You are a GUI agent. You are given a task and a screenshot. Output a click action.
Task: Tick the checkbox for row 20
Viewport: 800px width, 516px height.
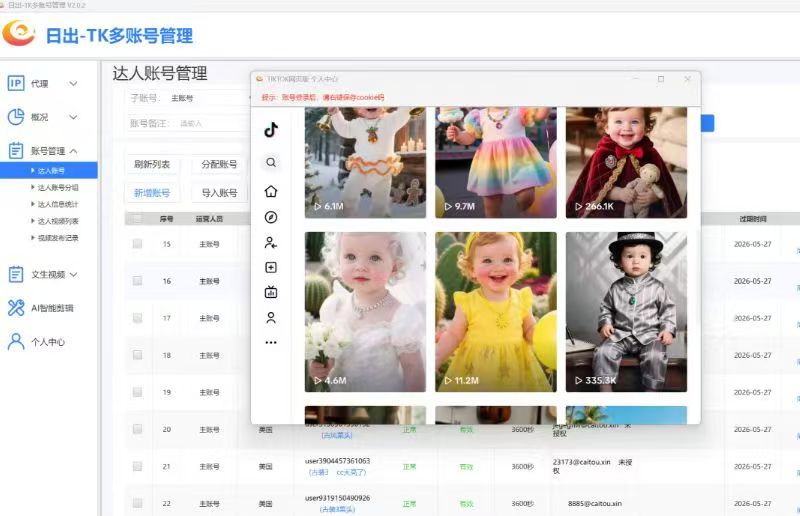coord(137,429)
